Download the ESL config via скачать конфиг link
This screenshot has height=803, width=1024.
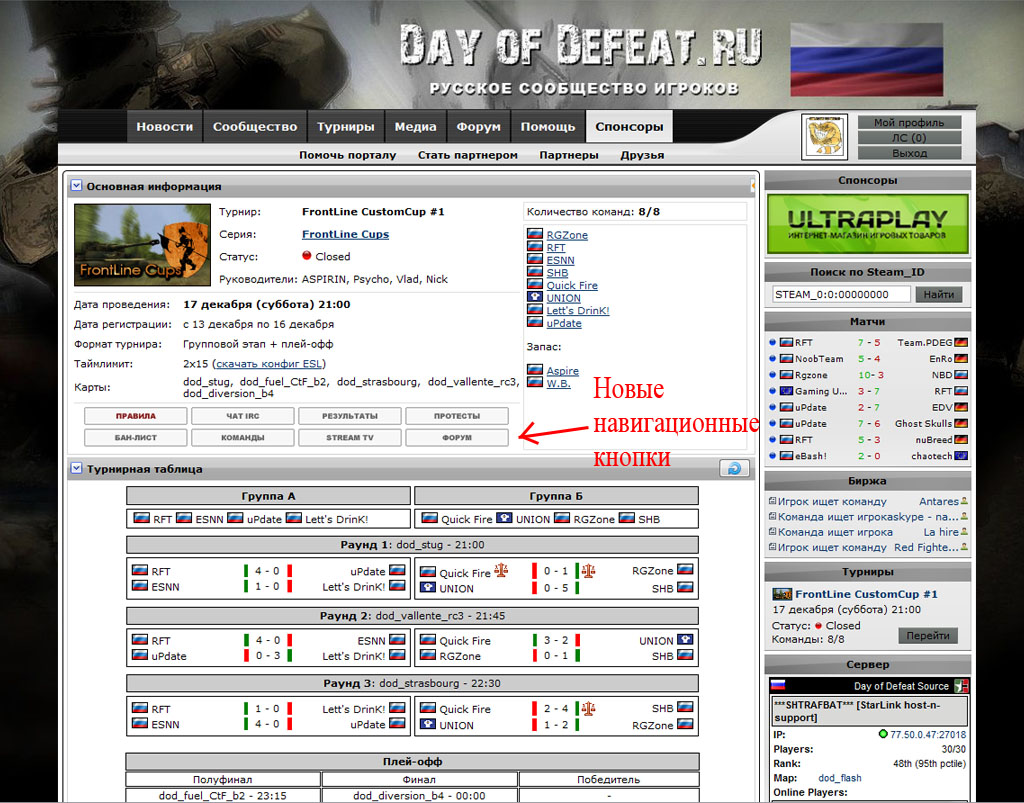[269, 364]
